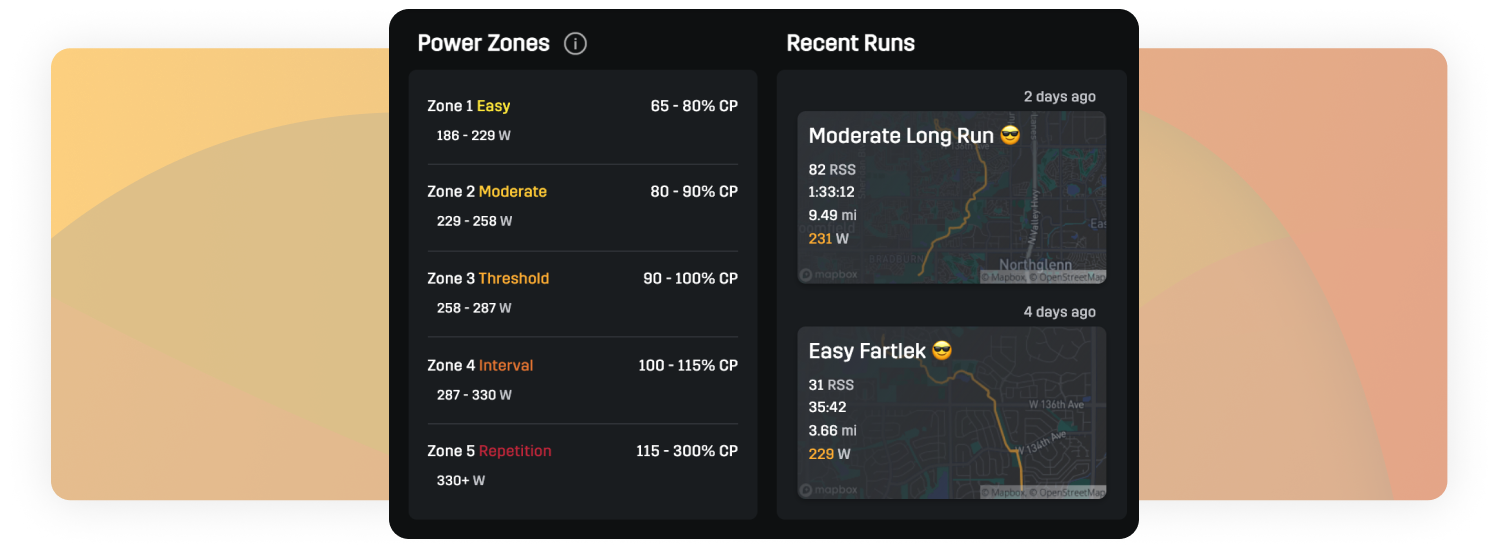Image resolution: width=1499 pixels, height=554 pixels.
Task: Open the Moderate Long Run title
Action: click(x=901, y=135)
